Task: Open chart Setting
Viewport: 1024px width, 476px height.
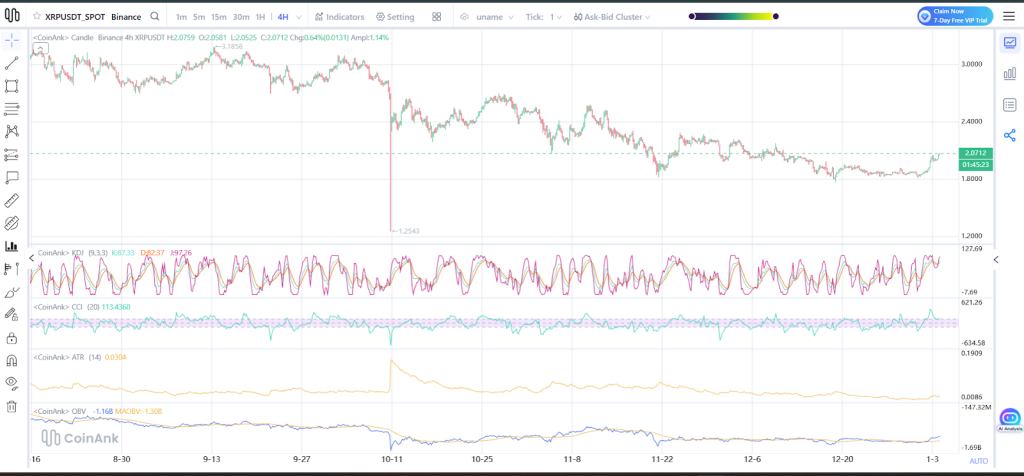Action: [395, 17]
